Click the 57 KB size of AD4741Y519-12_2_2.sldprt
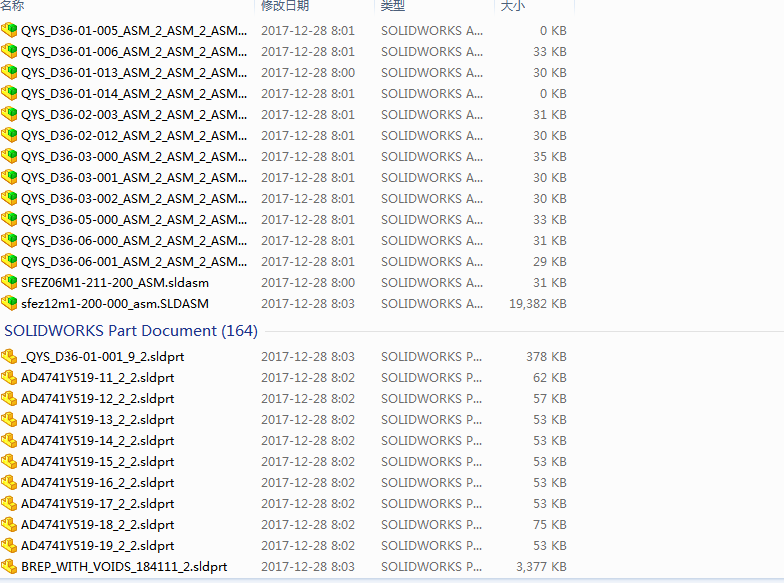The image size is (784, 583). (550, 398)
